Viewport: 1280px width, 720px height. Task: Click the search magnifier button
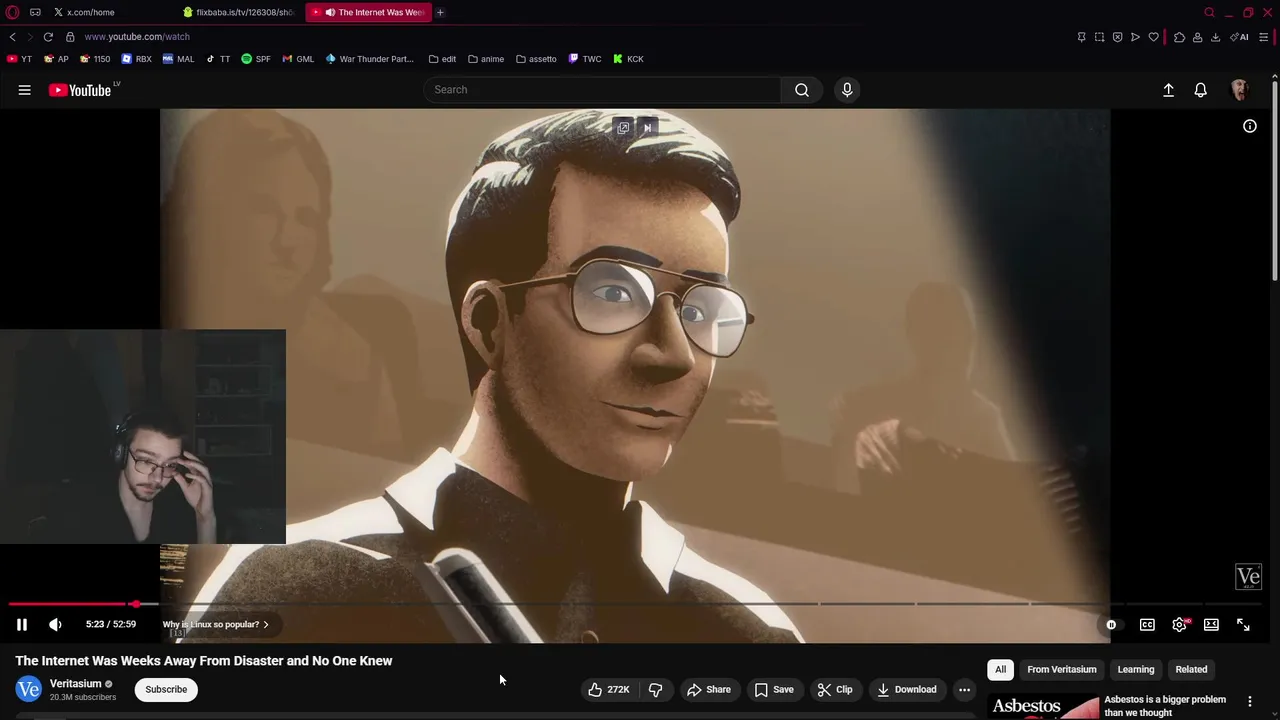tap(802, 90)
